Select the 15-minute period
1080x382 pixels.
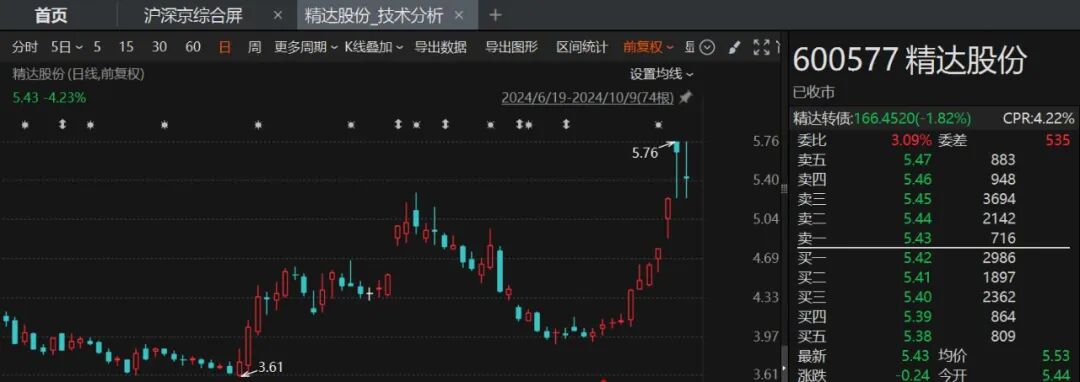126,47
